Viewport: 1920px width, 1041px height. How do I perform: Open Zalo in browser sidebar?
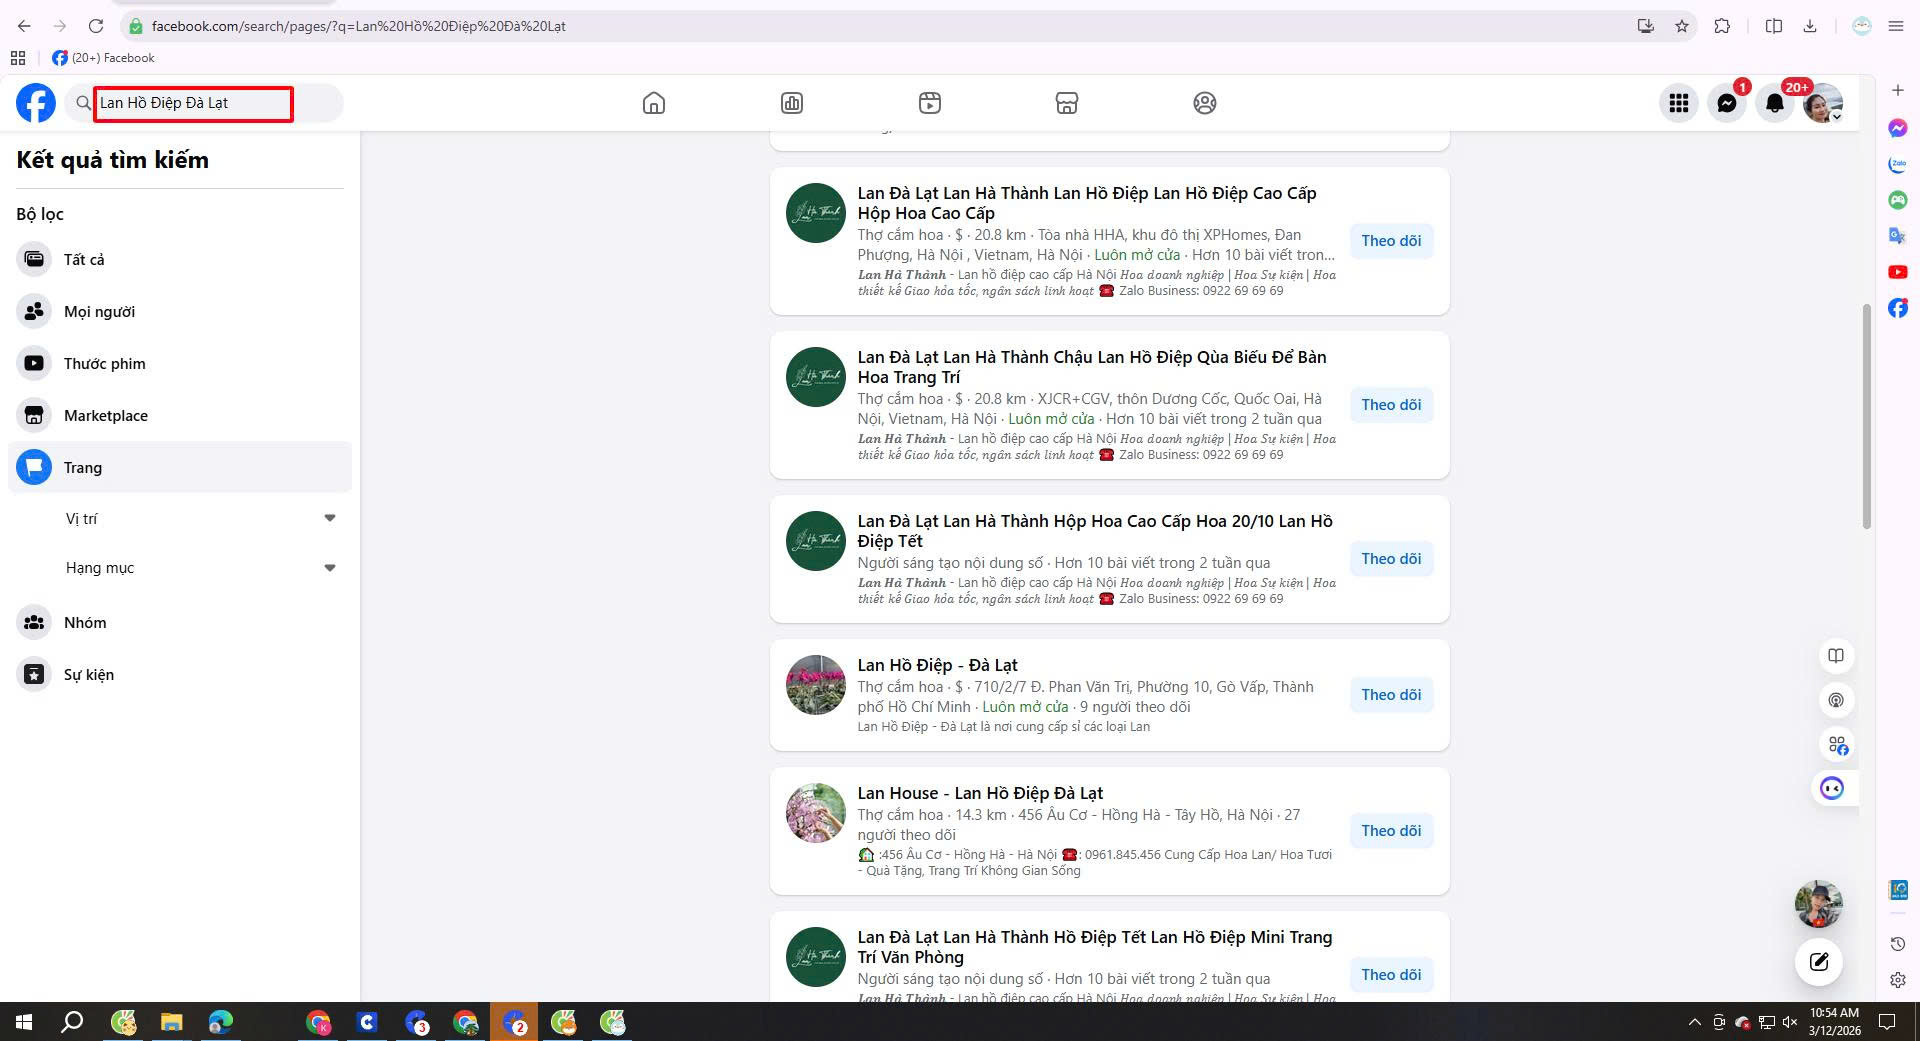pyautogui.click(x=1897, y=164)
